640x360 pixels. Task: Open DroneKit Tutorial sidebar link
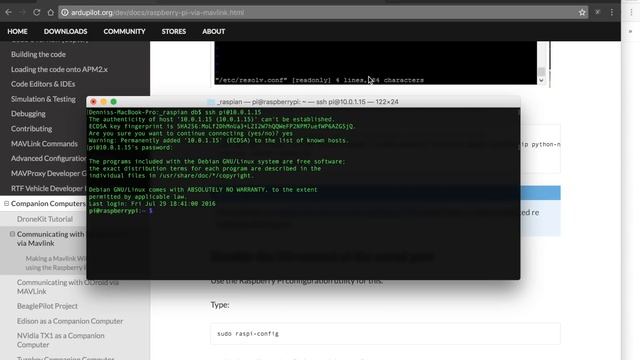(x=45, y=219)
